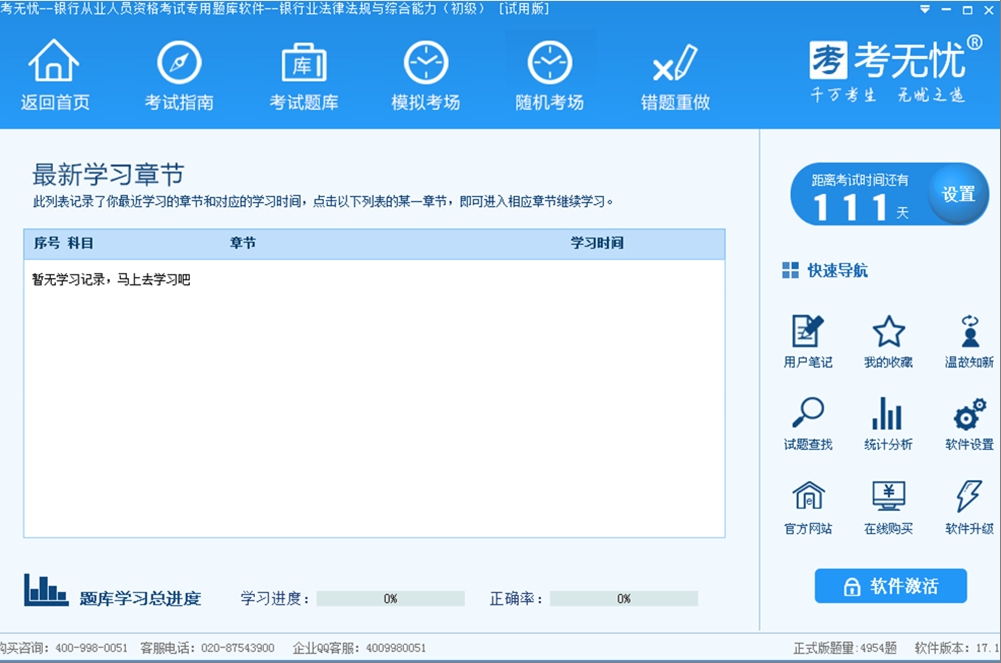This screenshot has height=663, width=1001.
Task: Click the 111 天 countdown display
Action: point(861,207)
